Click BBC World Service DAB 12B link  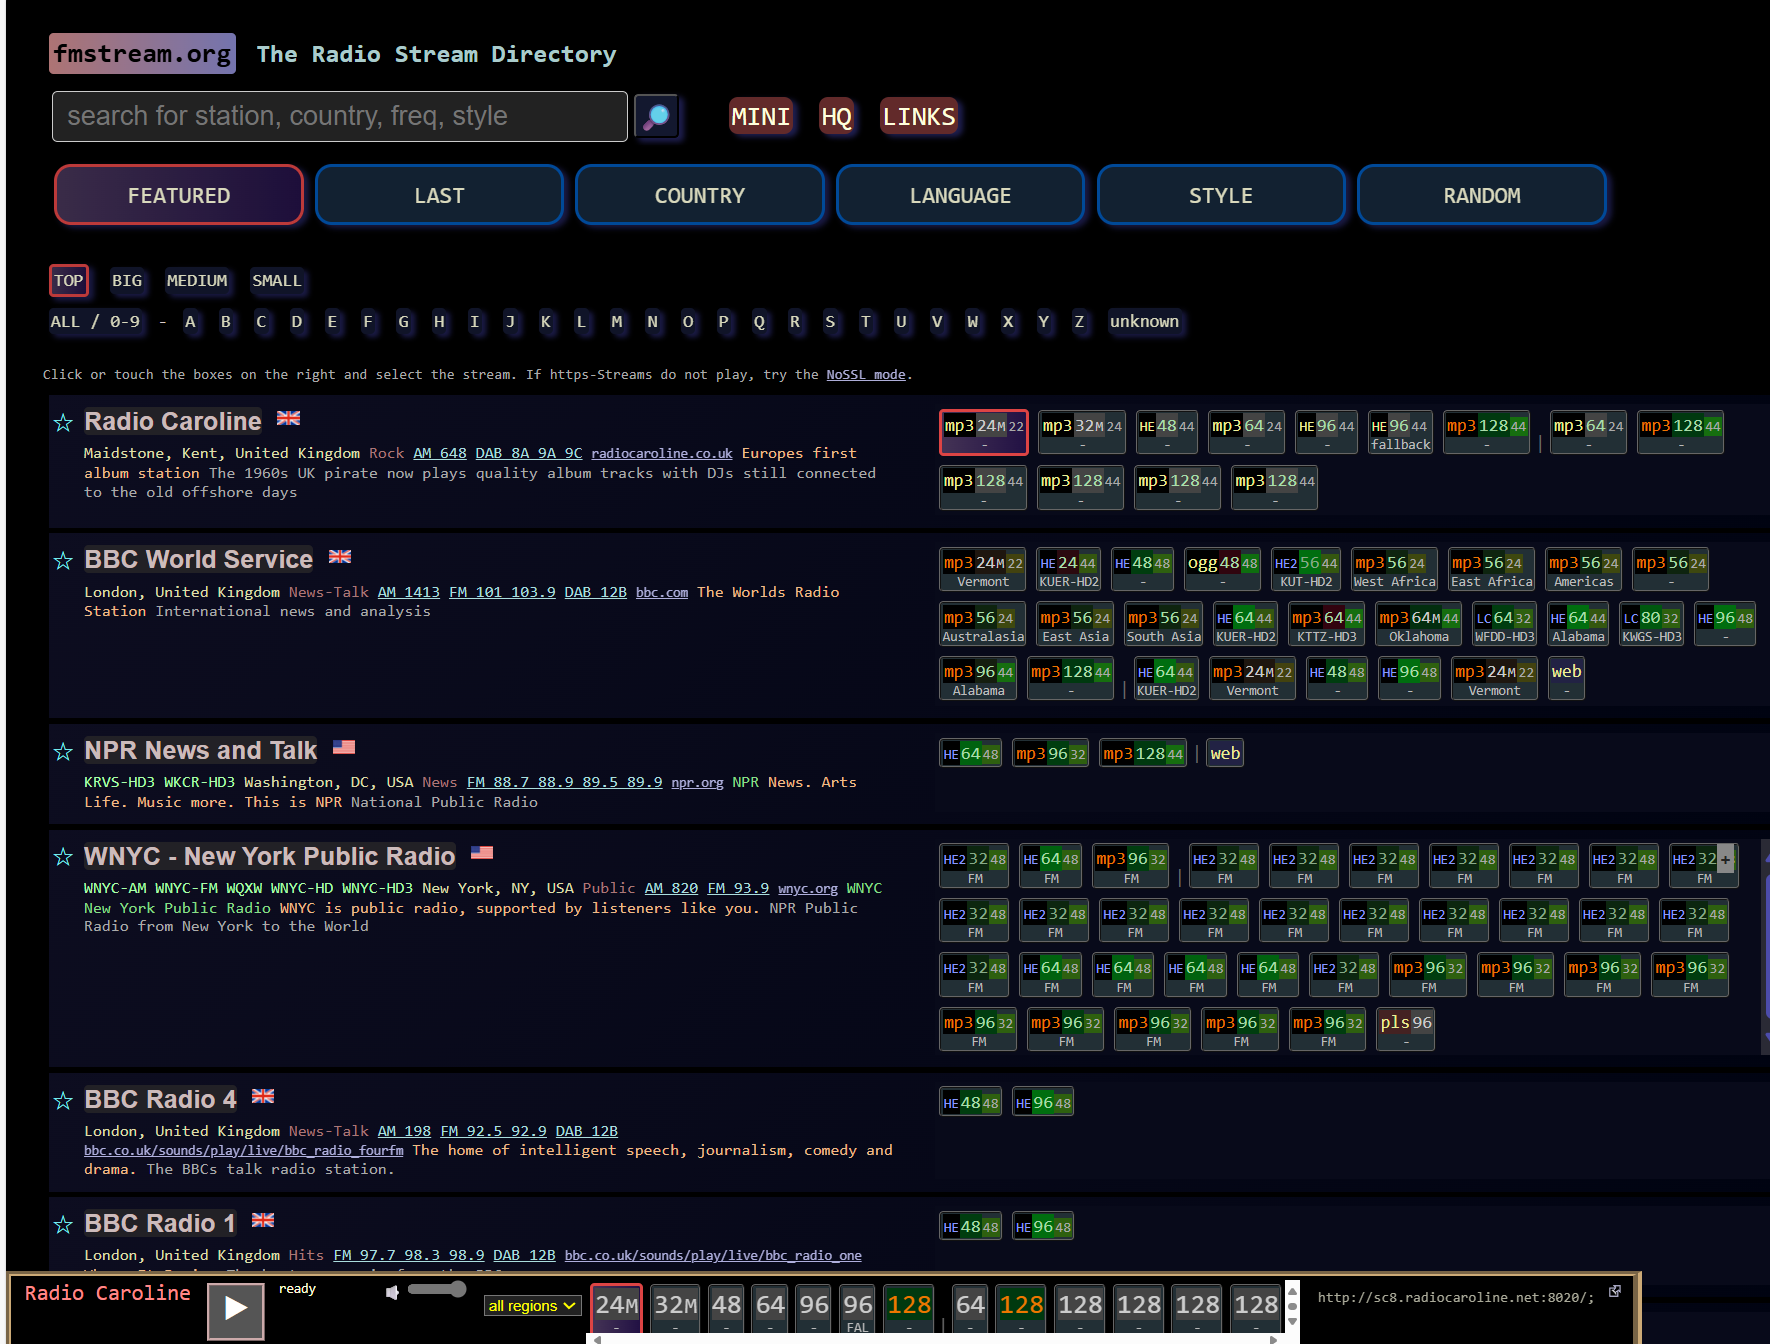[595, 593]
